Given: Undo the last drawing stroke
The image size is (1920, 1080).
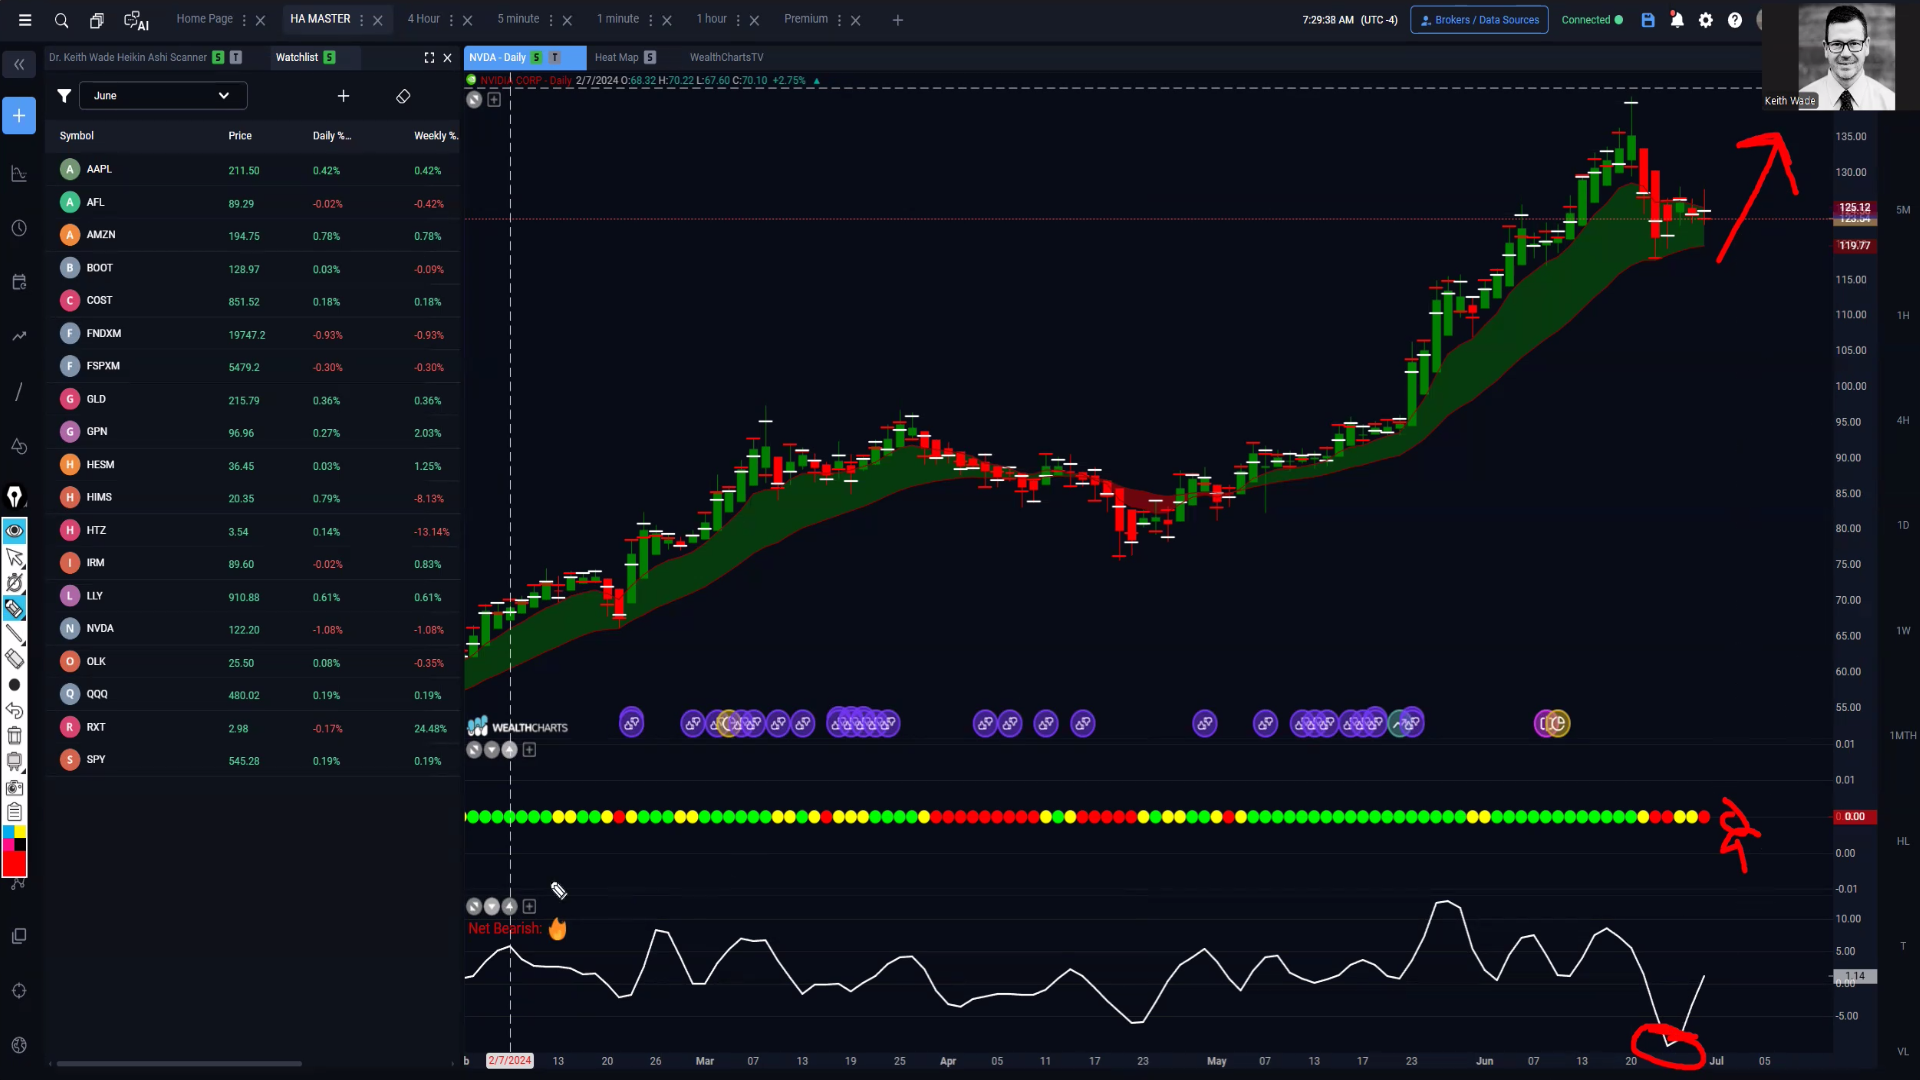Looking at the screenshot, I should [x=14, y=711].
